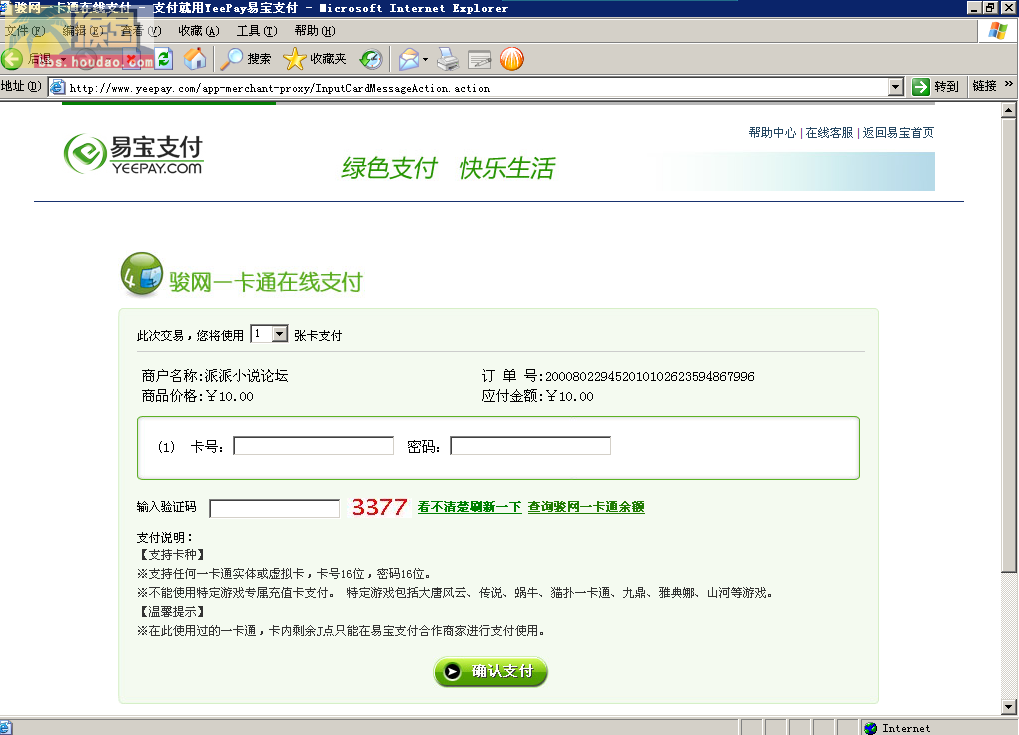This screenshot has width=1019, height=735.
Task: Click the page icon in the address bar
Action: [x=58, y=87]
